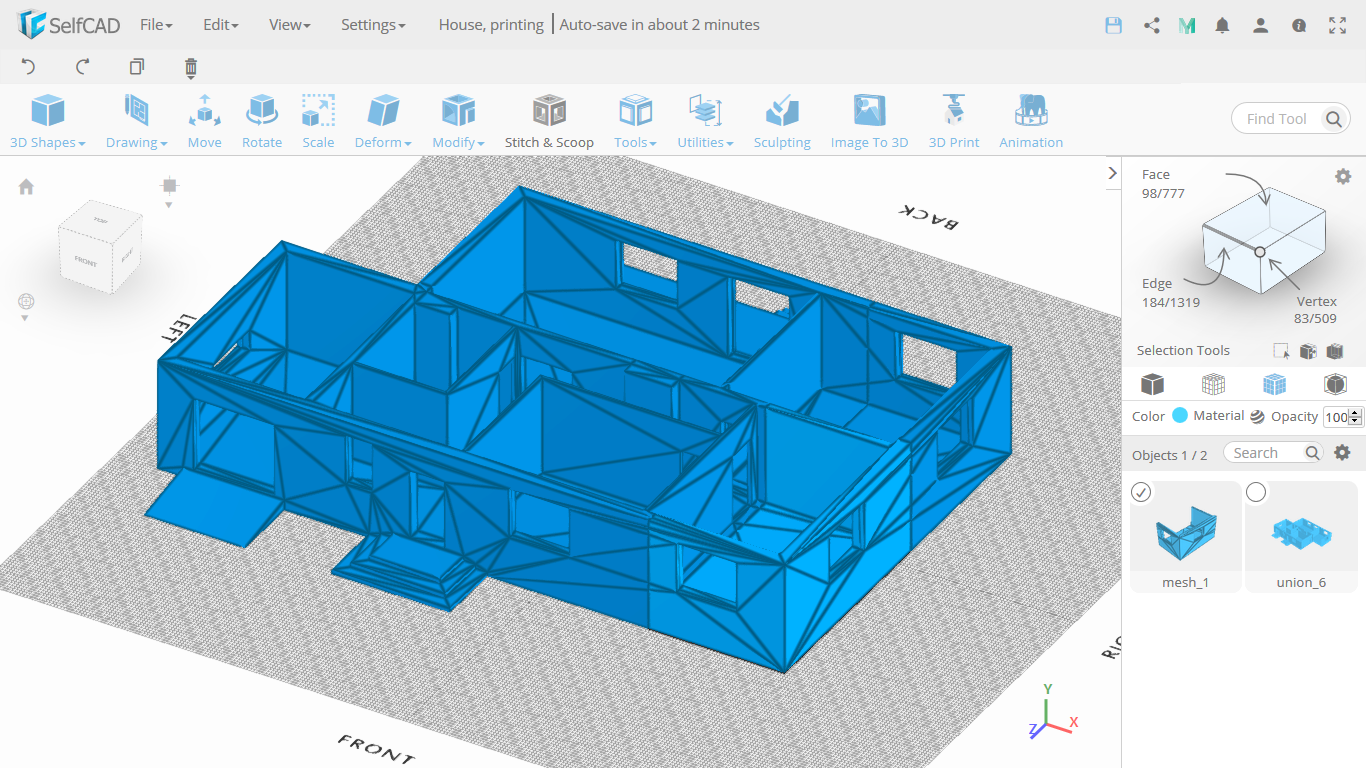Image resolution: width=1366 pixels, height=768 pixels.
Task: Choose the marquee selection tool
Action: 1281,351
